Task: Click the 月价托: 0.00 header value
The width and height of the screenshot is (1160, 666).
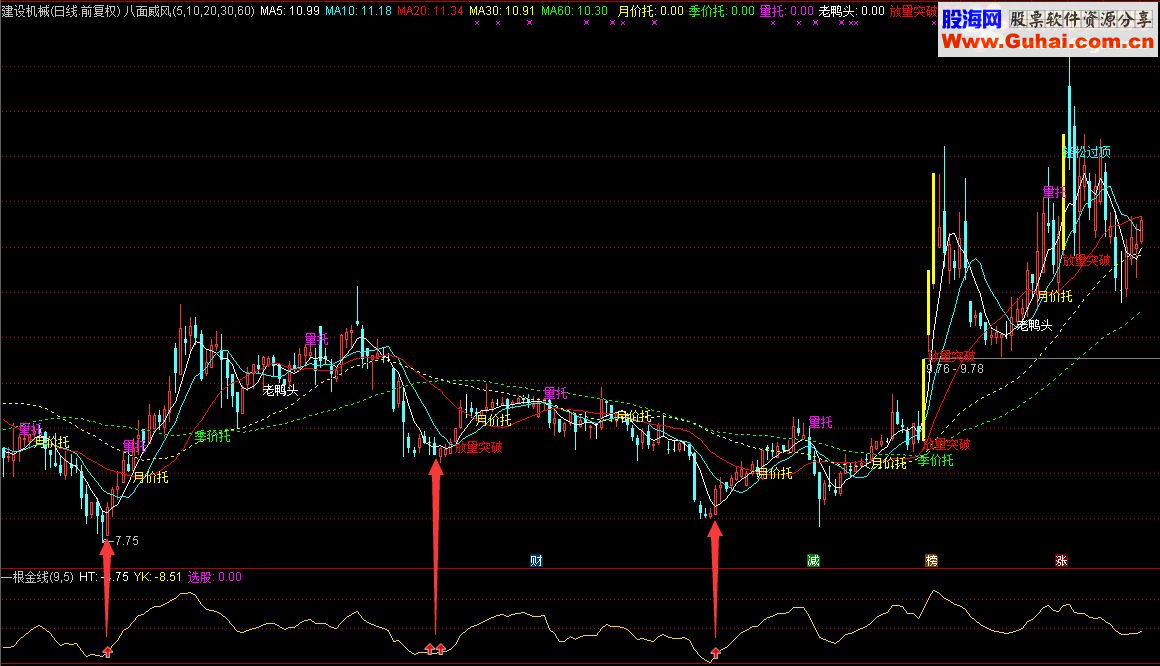Action: click(650, 11)
